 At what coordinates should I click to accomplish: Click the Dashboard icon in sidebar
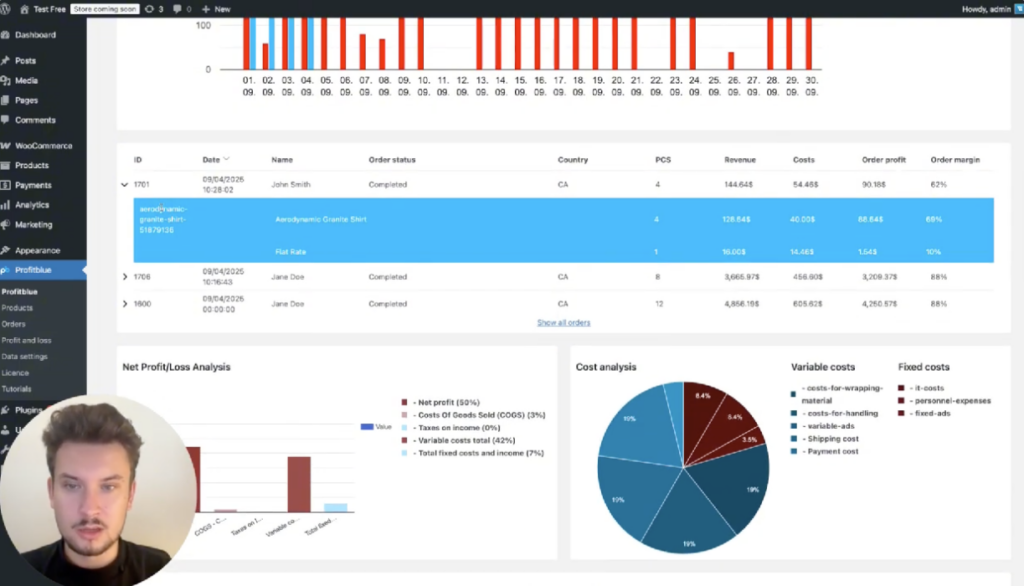click(6, 35)
